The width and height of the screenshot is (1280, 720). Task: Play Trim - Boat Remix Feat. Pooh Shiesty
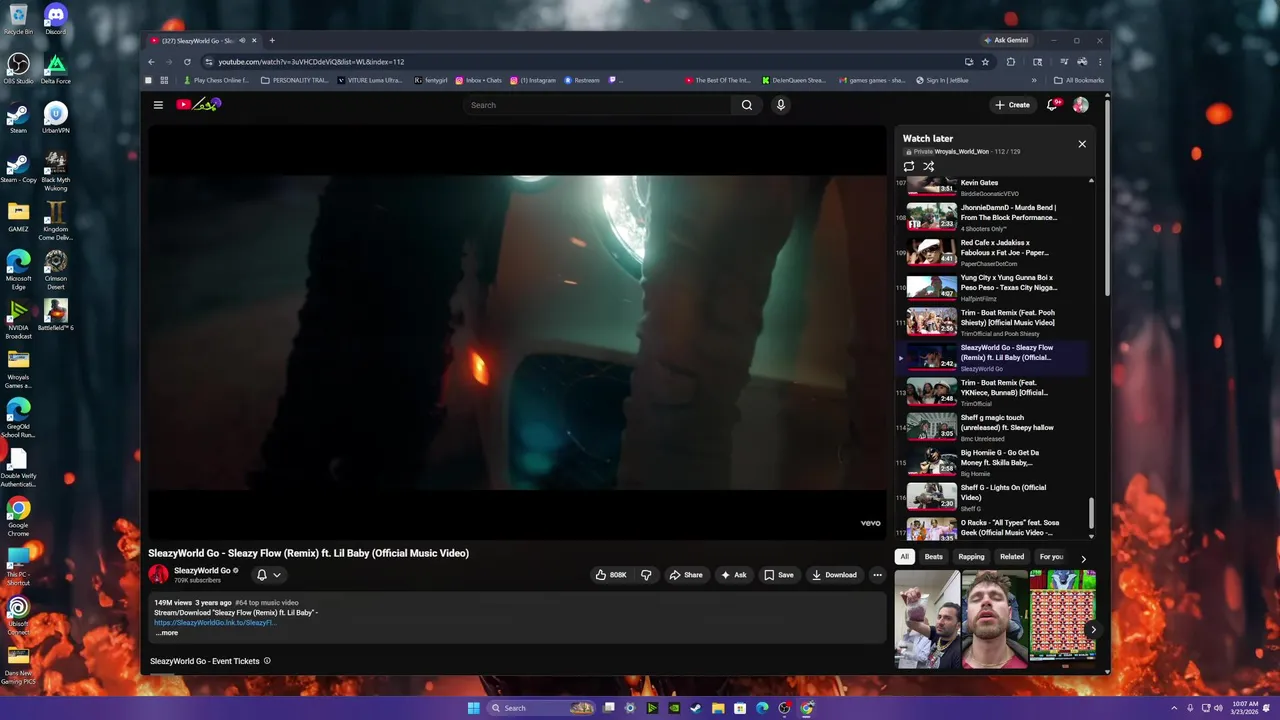coord(990,322)
